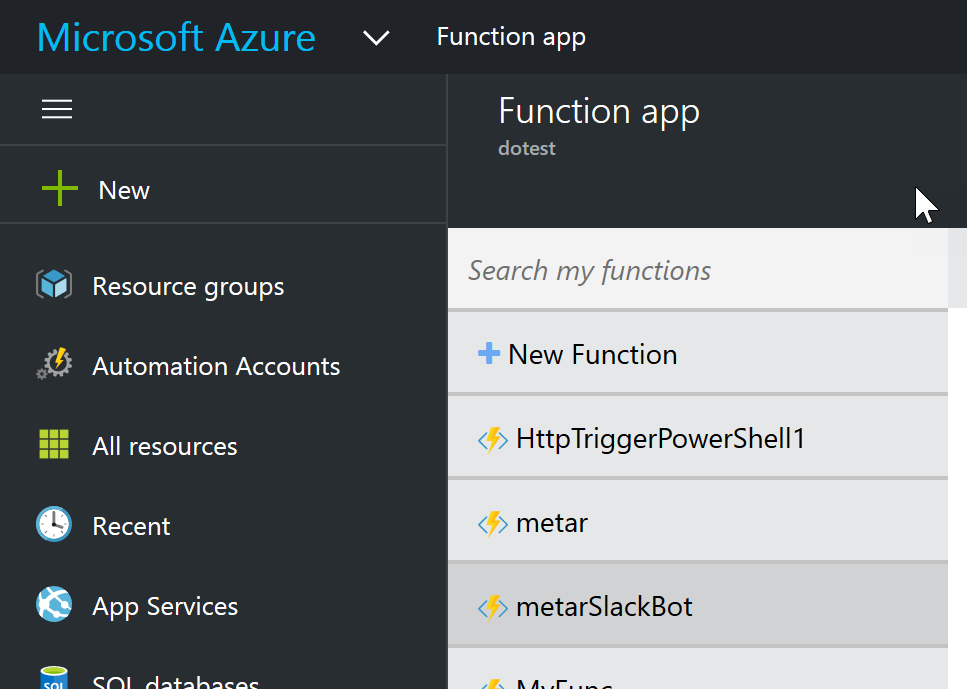The image size is (967, 689).
Task: Click the lightning icon beside metar
Action: (493, 524)
